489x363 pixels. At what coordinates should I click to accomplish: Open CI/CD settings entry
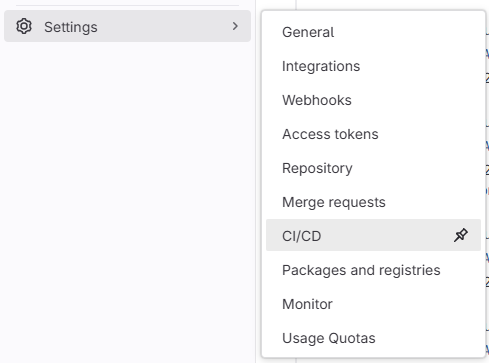tap(373, 235)
